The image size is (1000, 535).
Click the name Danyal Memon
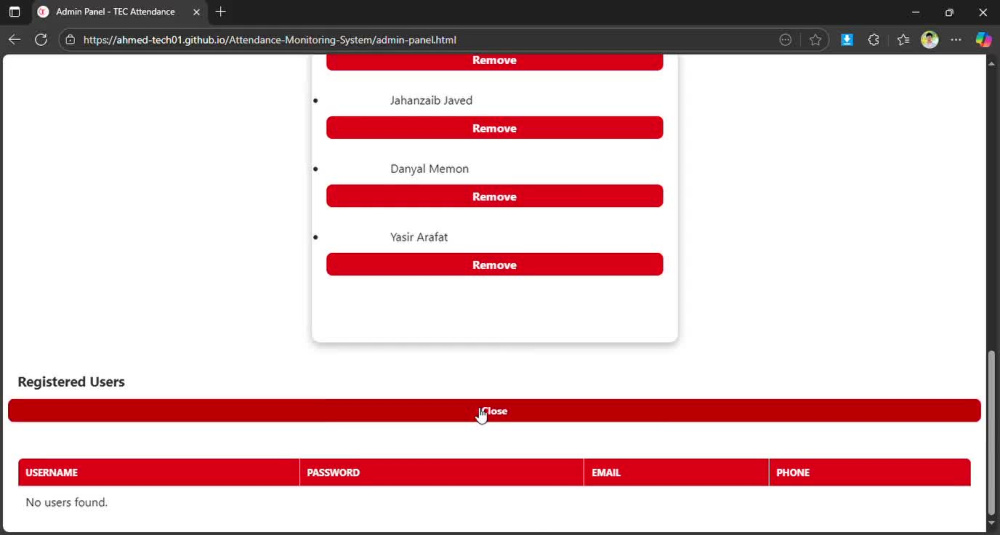coord(429,168)
